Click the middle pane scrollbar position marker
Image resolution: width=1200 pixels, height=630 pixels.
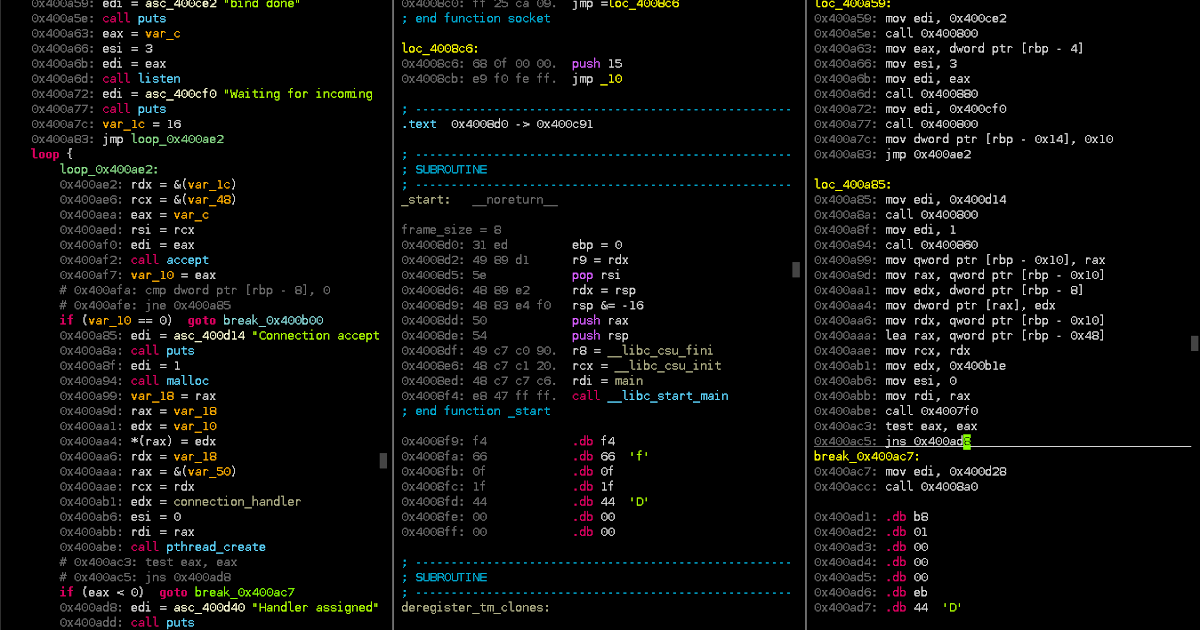pyautogui.click(x=796, y=269)
